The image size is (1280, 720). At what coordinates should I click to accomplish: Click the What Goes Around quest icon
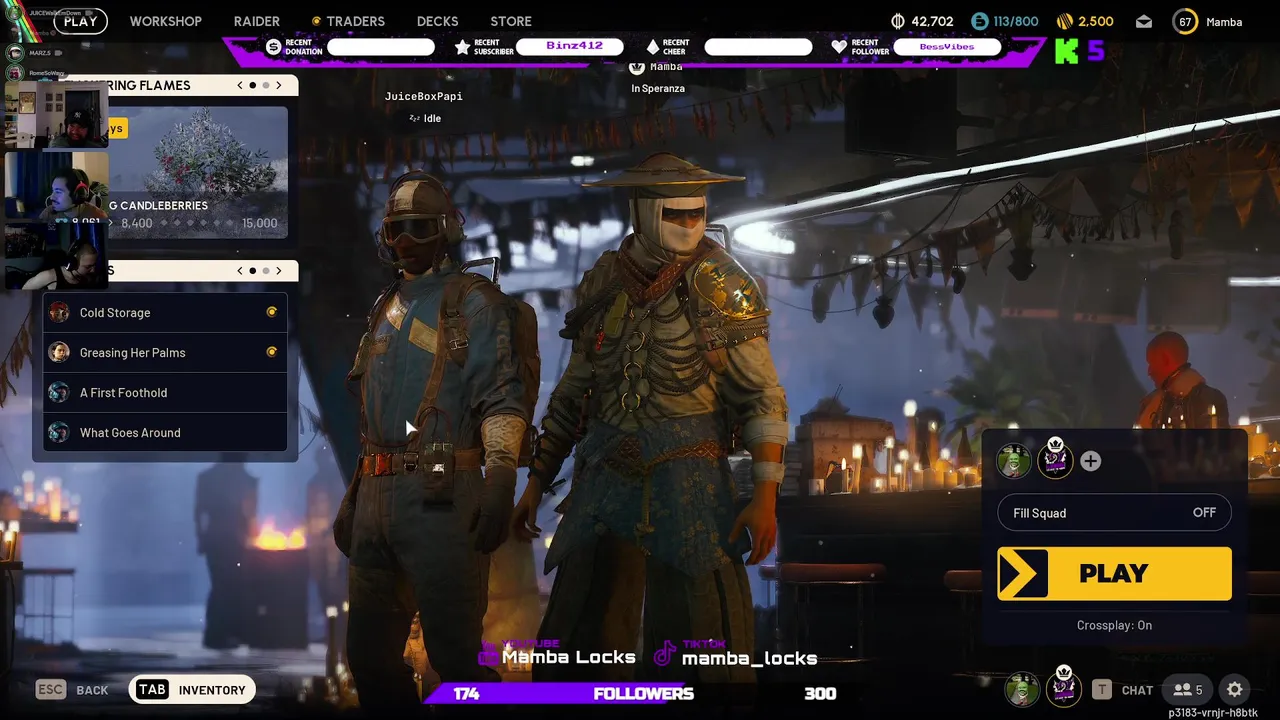(59, 432)
